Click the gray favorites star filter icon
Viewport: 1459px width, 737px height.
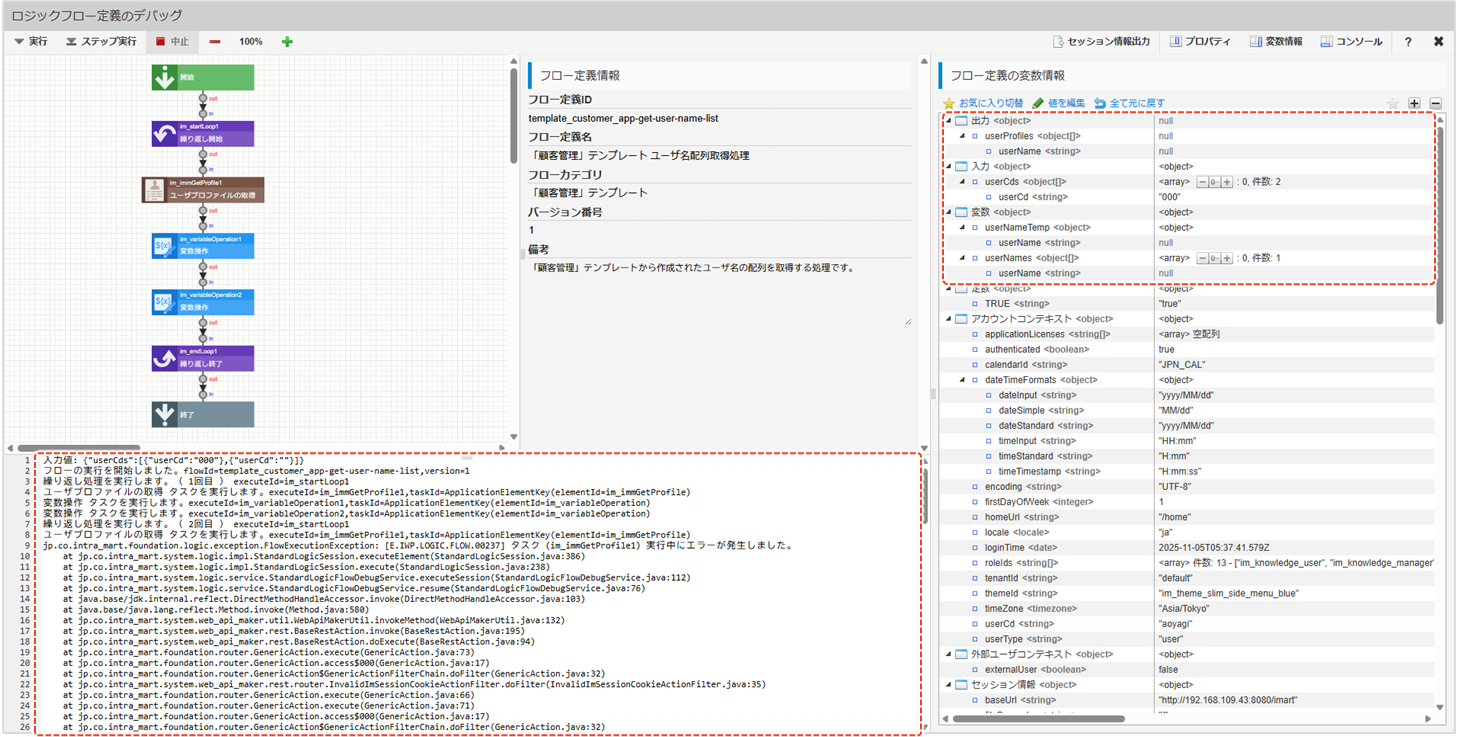point(1392,103)
